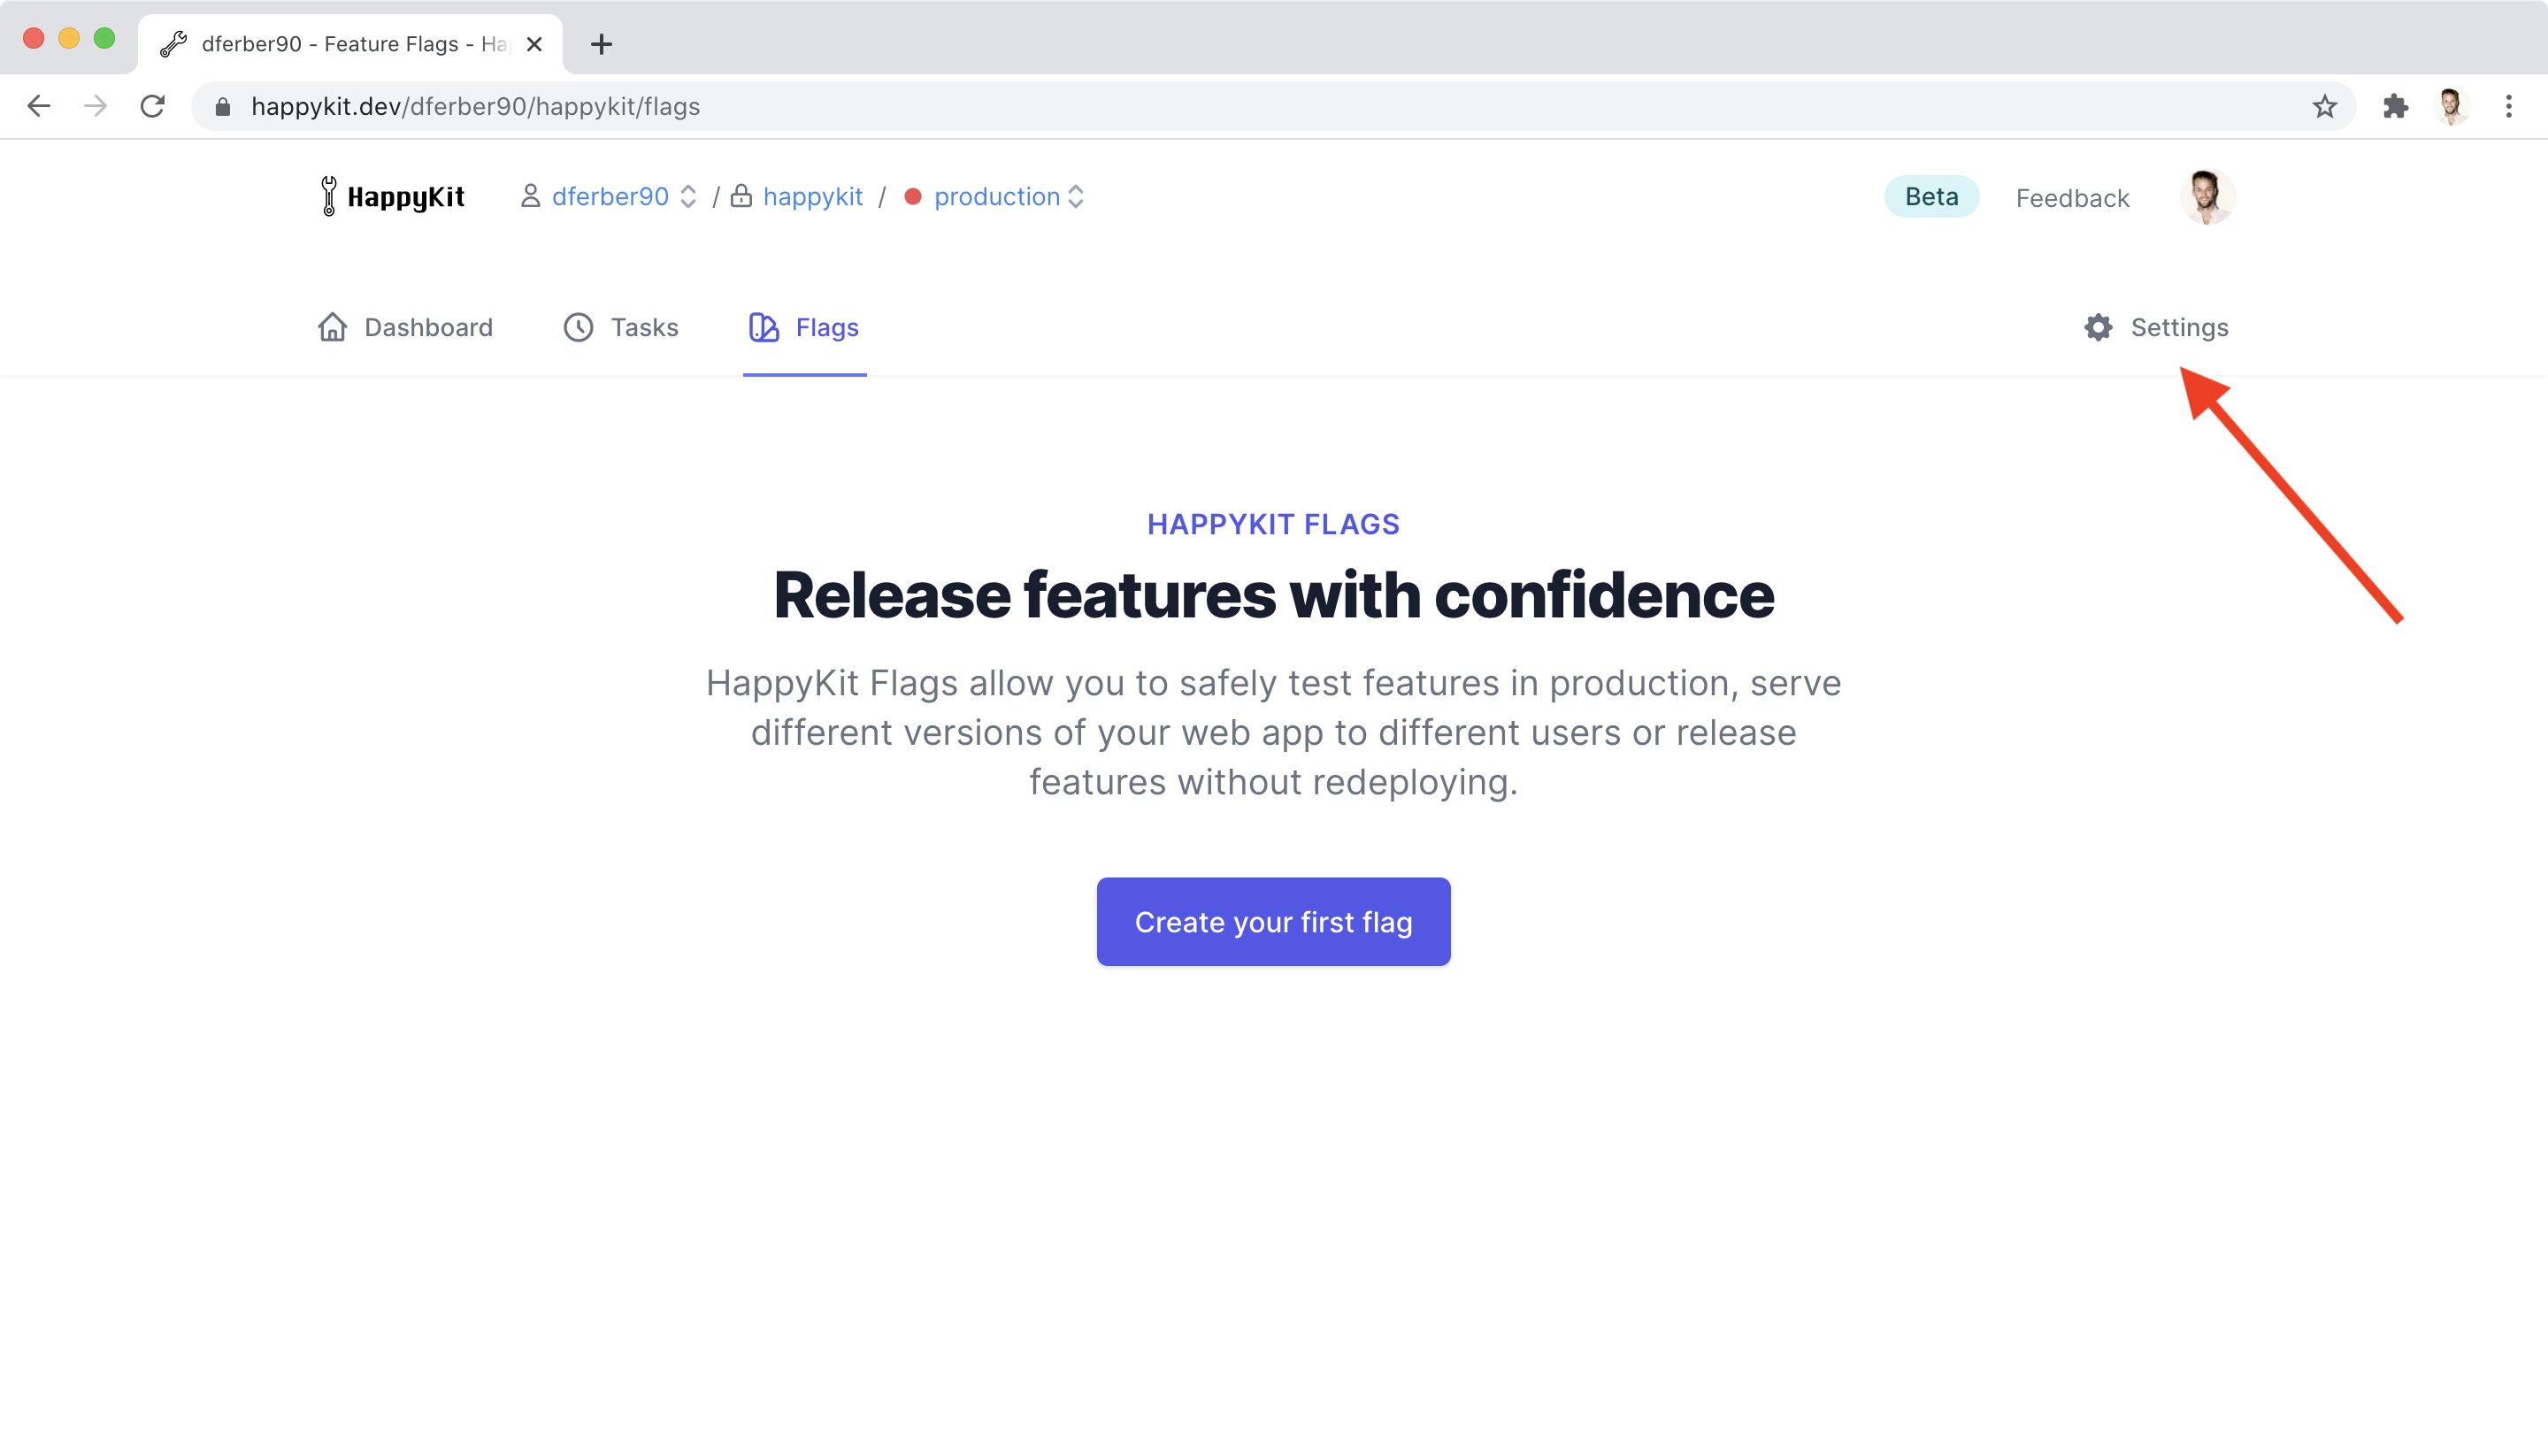Open the Chrome three-dot menu
The width and height of the screenshot is (2548, 1456).
click(x=2509, y=106)
